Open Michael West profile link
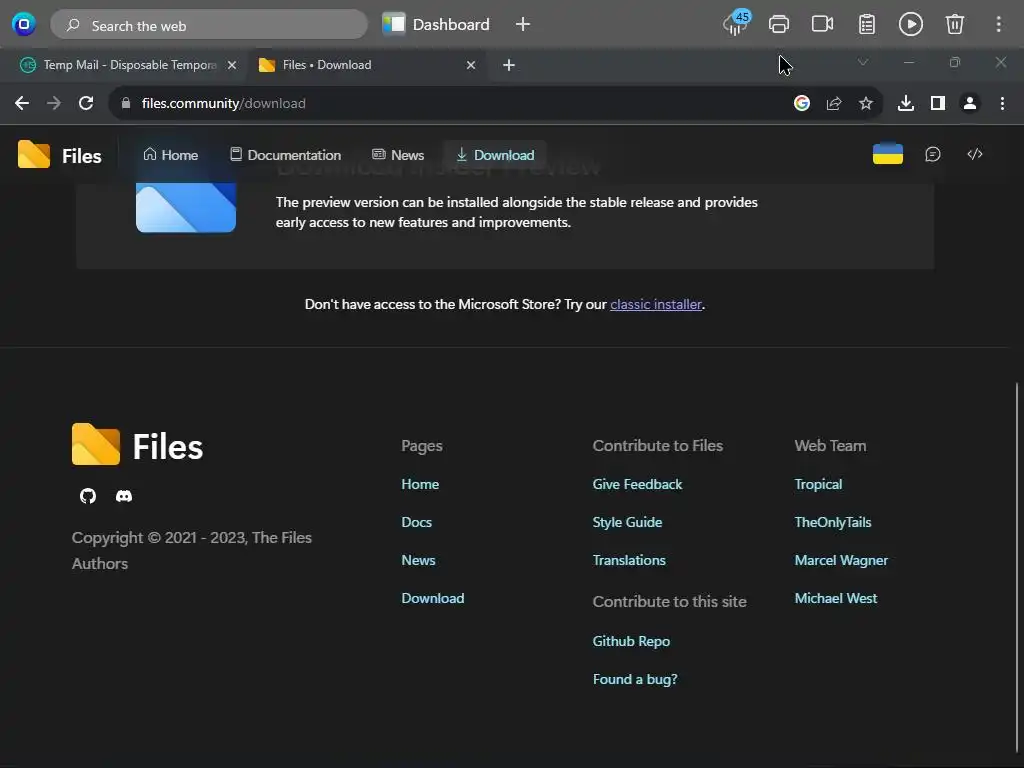Image resolution: width=1024 pixels, height=768 pixels. [835, 598]
